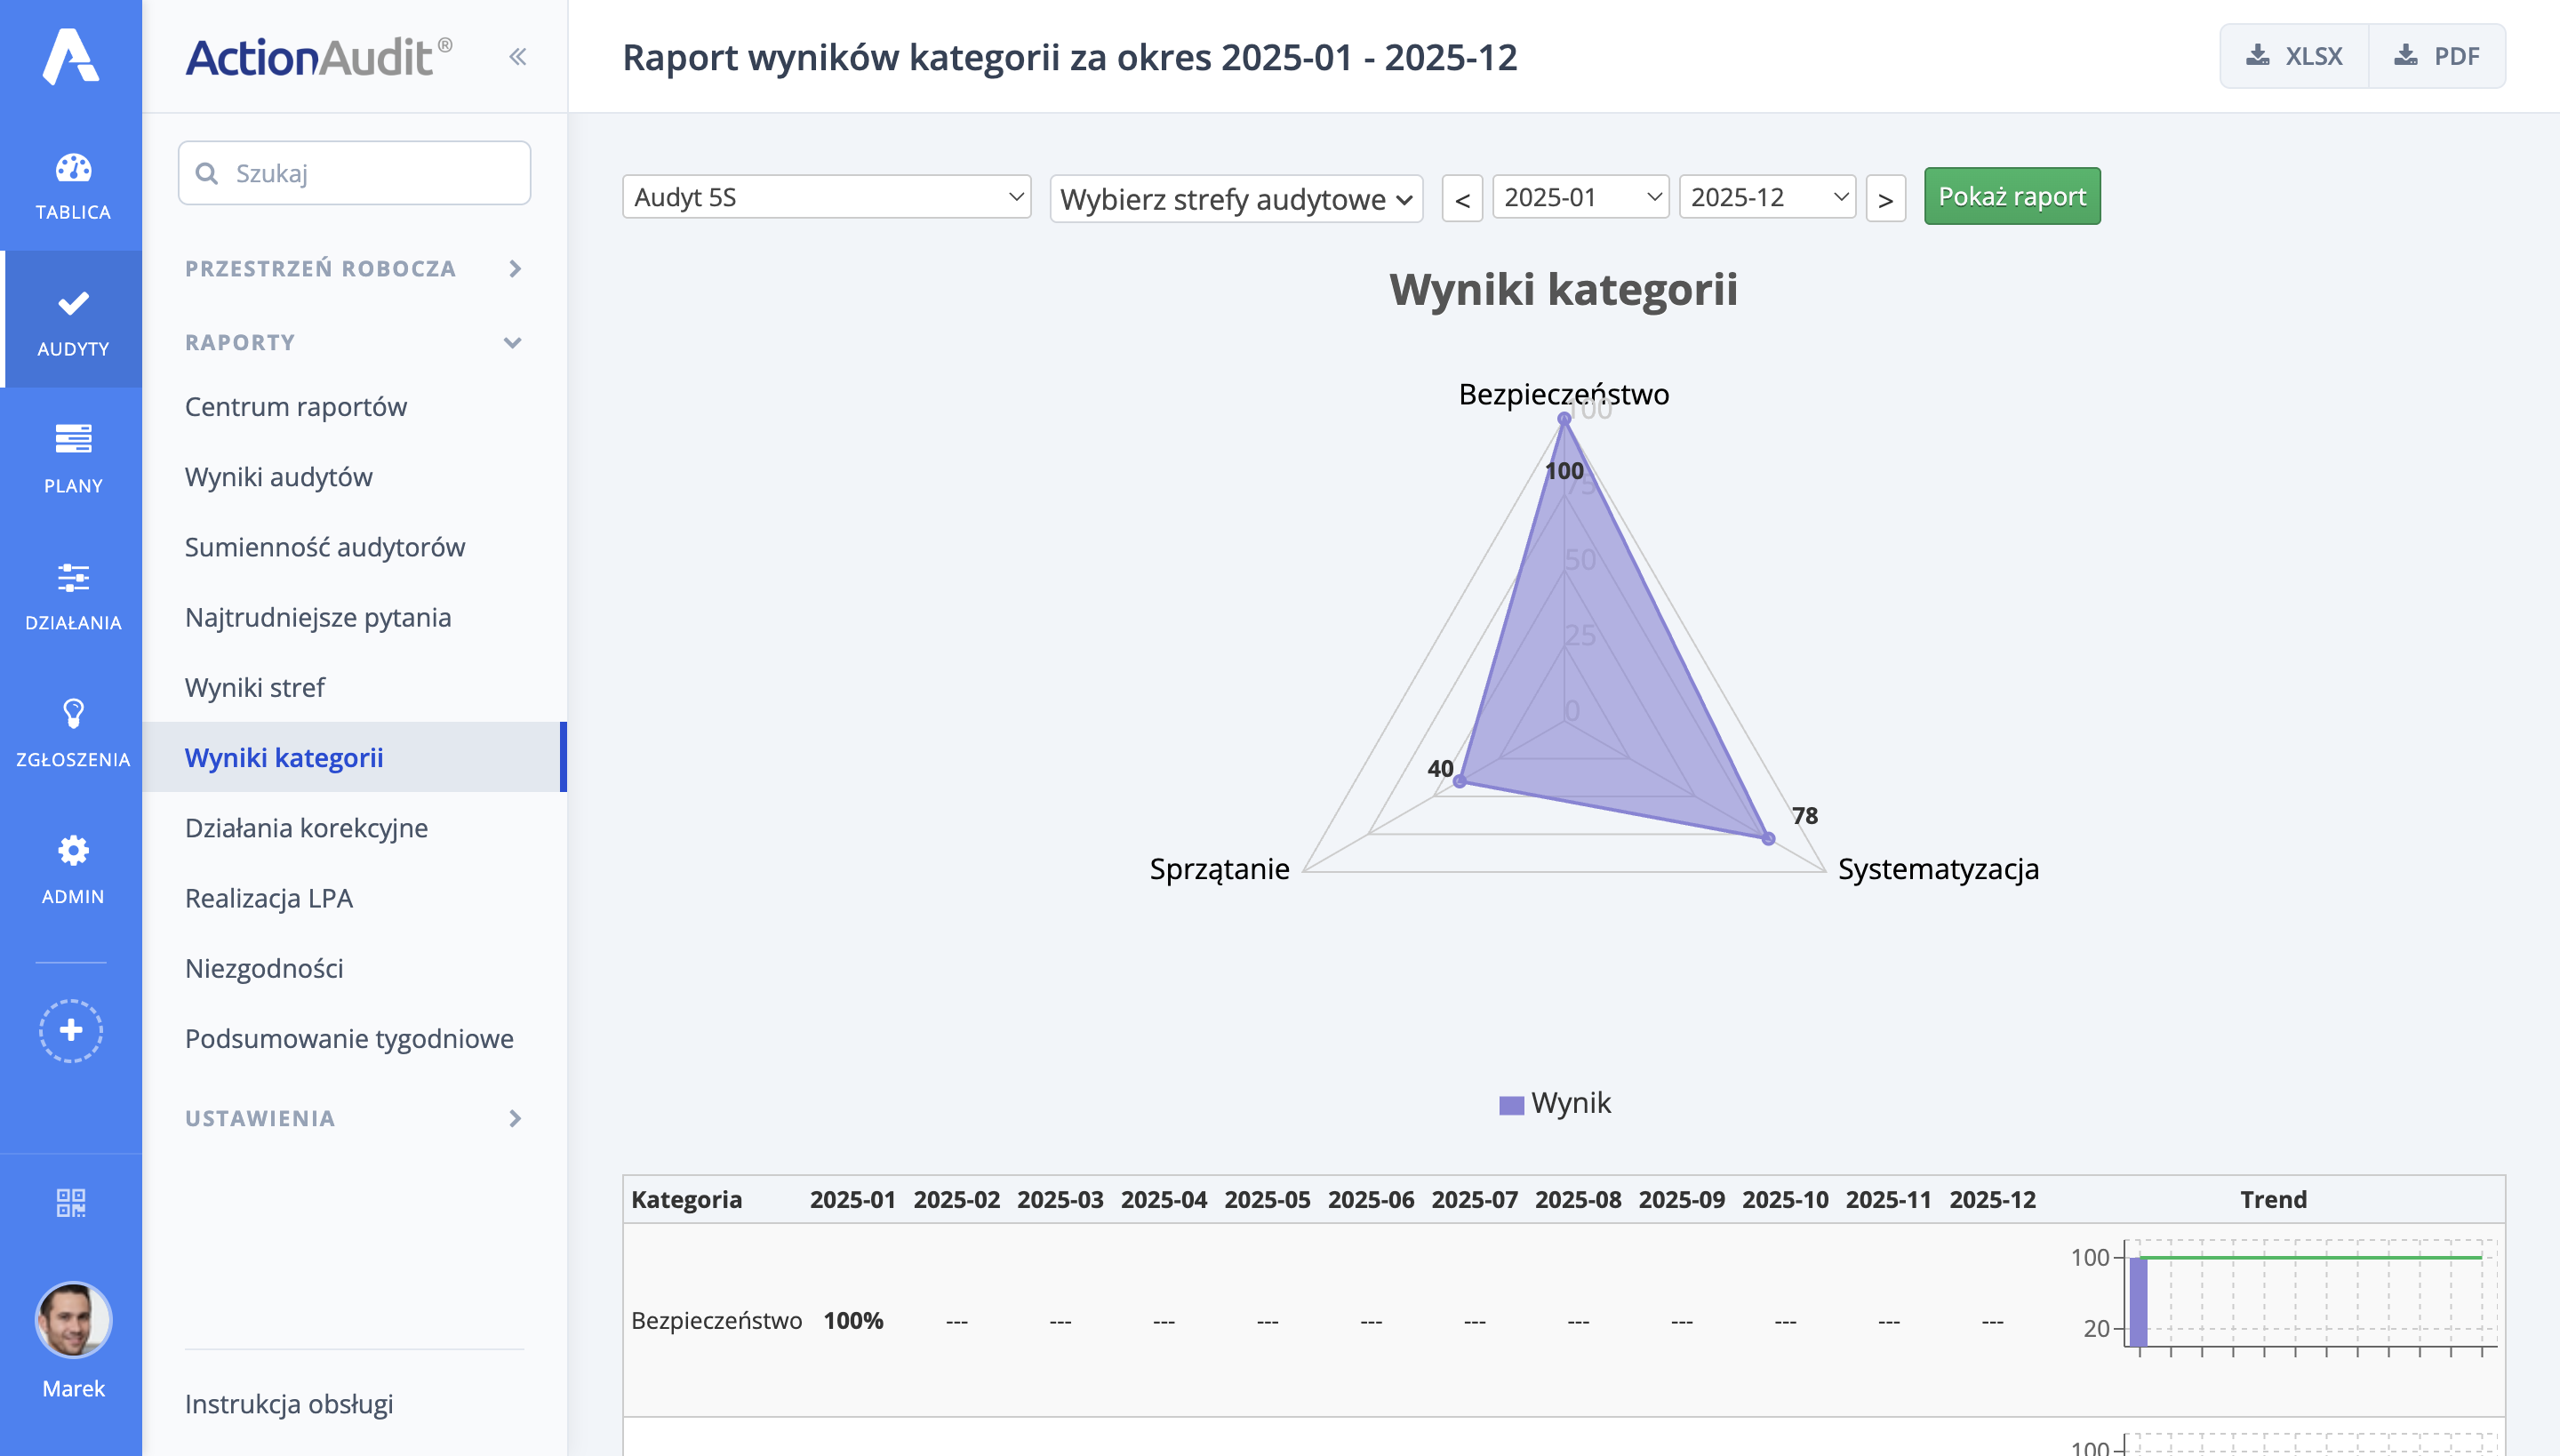The height and width of the screenshot is (1456, 2560).
Task: Open the ZGŁOSZENIA lightbulb icon
Action: pos(71,732)
